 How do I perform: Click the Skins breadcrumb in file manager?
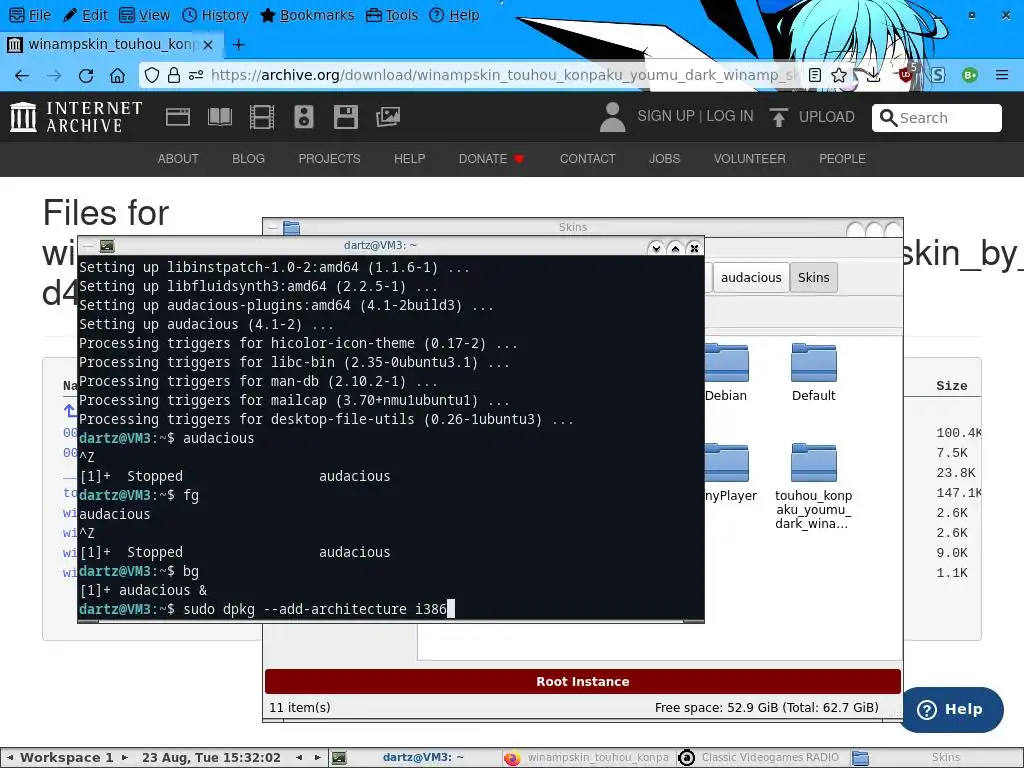[x=814, y=278]
